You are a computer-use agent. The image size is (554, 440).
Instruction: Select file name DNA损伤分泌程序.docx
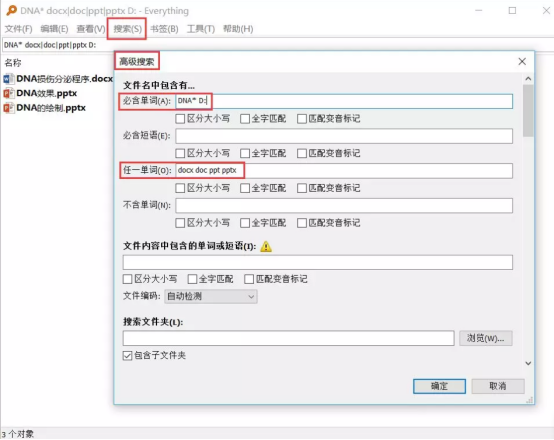tap(65, 78)
